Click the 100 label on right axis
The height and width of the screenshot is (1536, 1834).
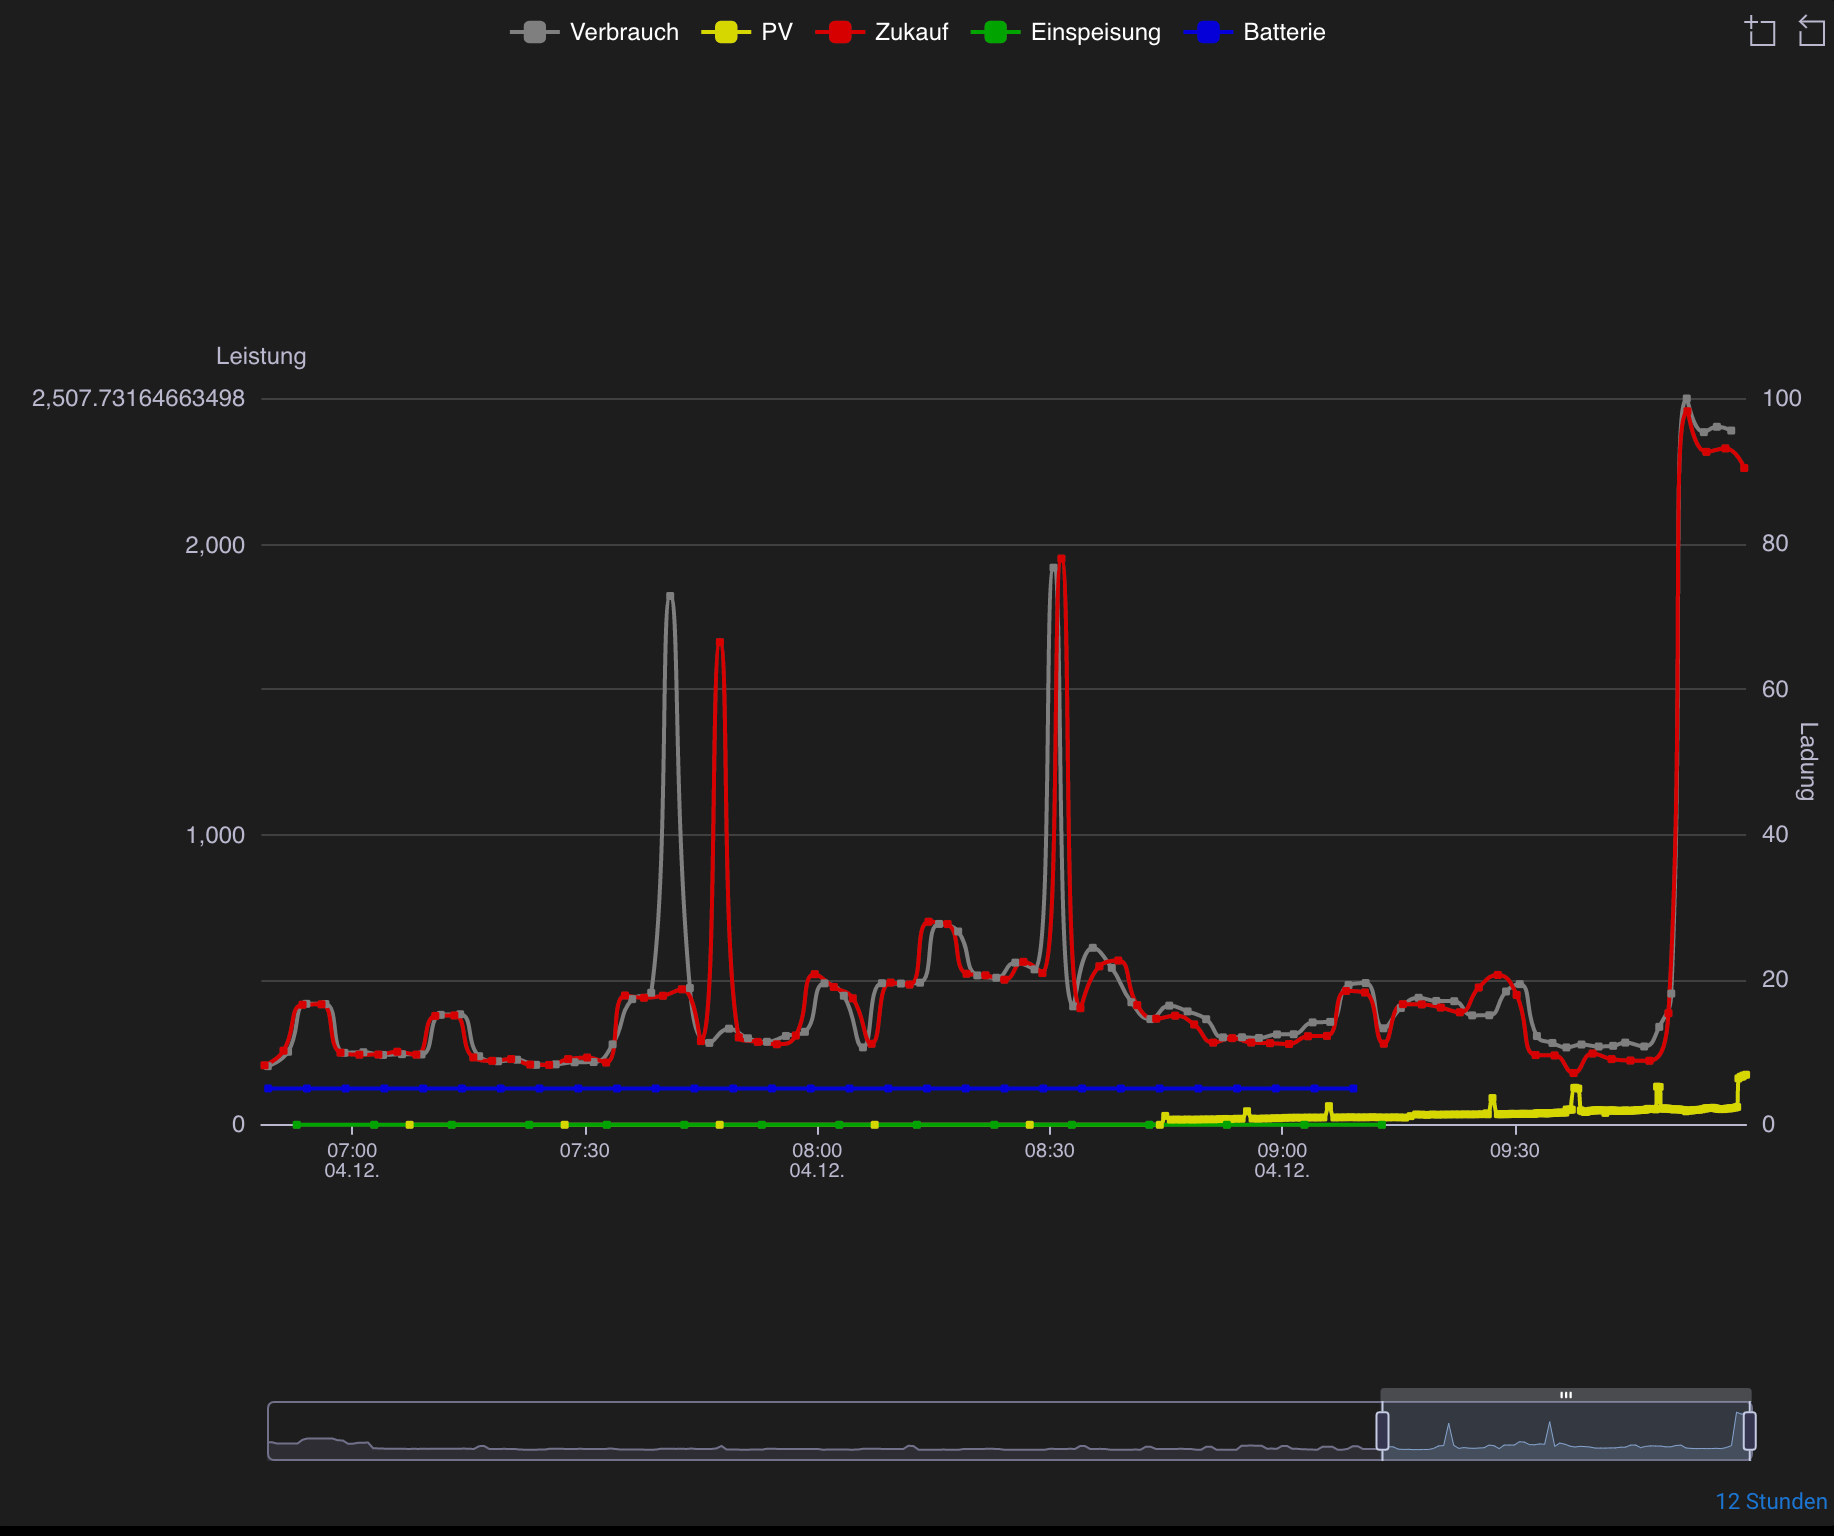coord(1781,398)
